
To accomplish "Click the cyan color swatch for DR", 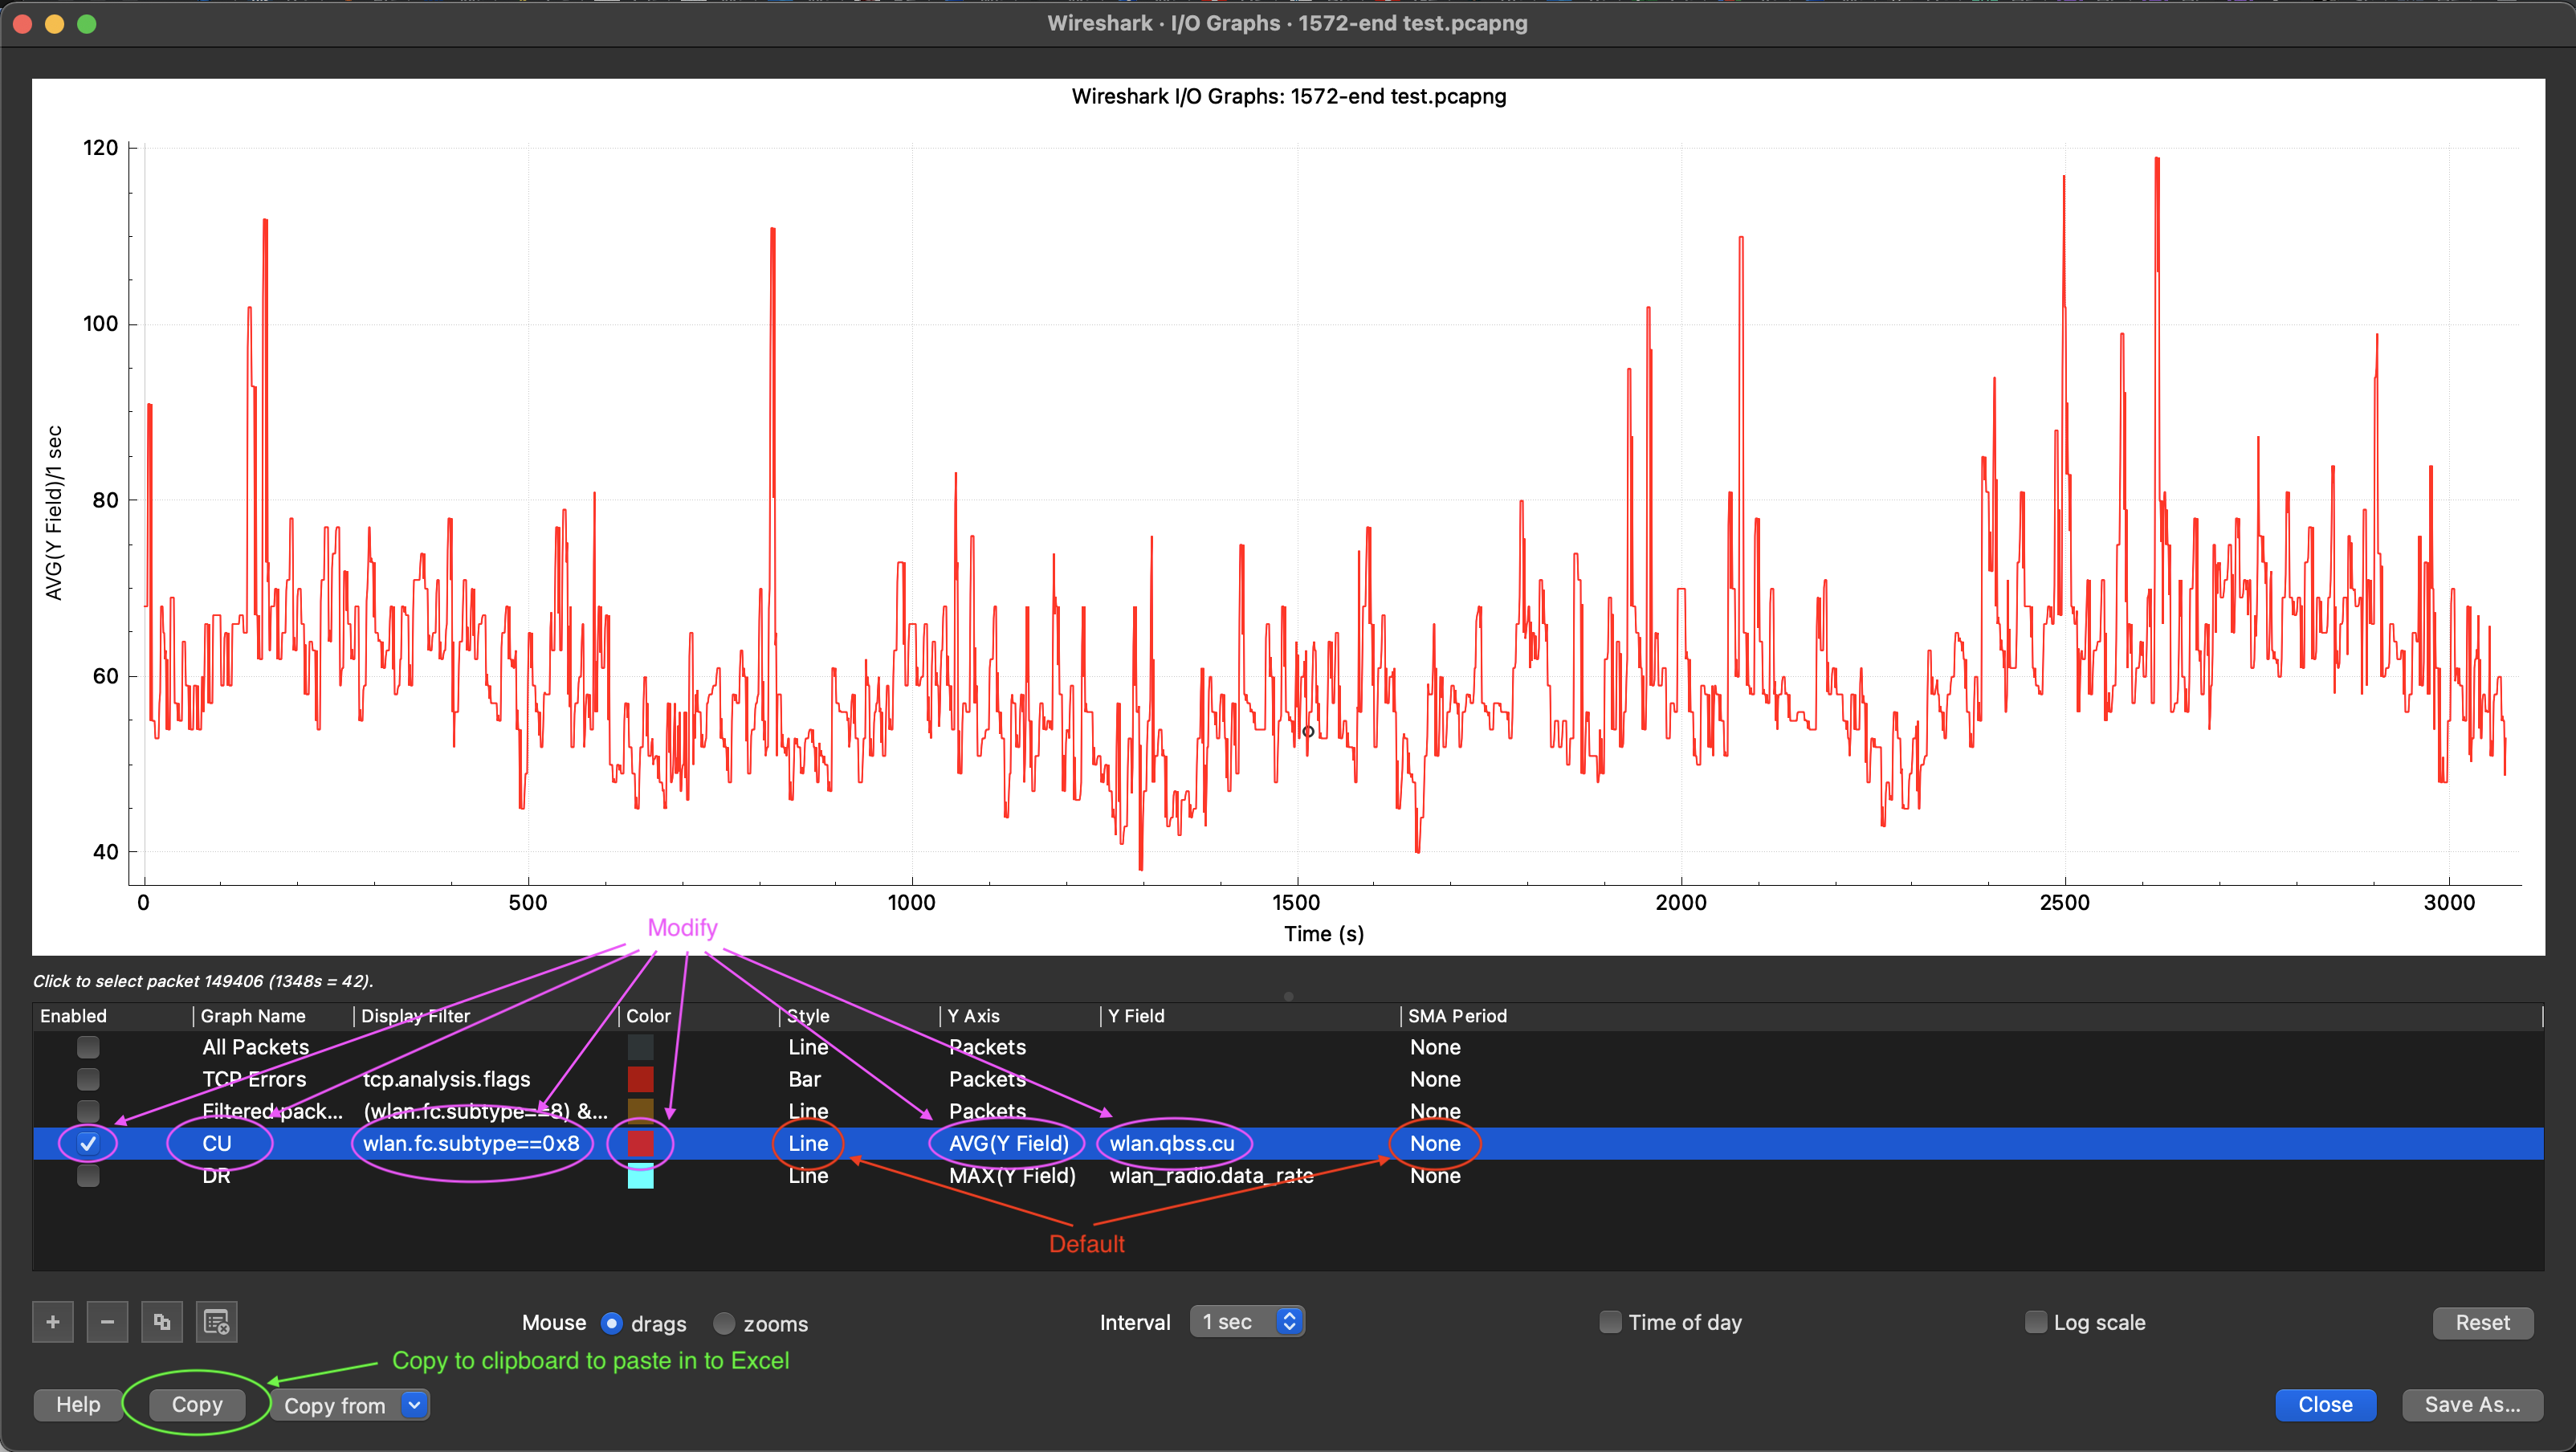I will pos(640,1176).
